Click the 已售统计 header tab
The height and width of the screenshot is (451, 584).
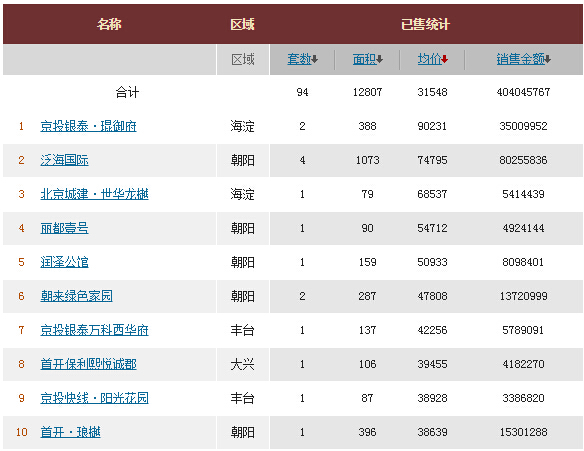pyautogui.click(x=425, y=24)
